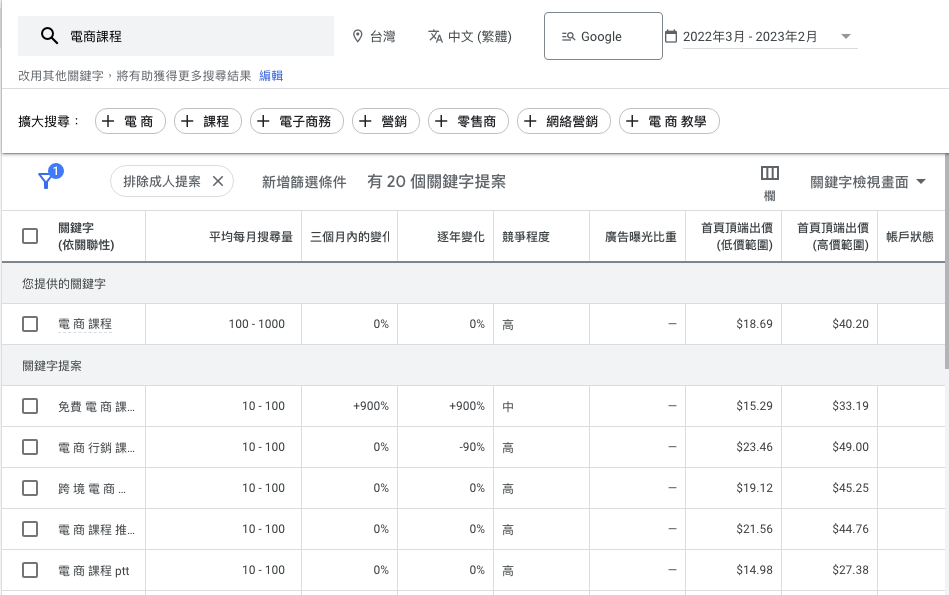Click the vertical scrollbar on the right
Screen dimensions: 949x595
pos(946,260)
